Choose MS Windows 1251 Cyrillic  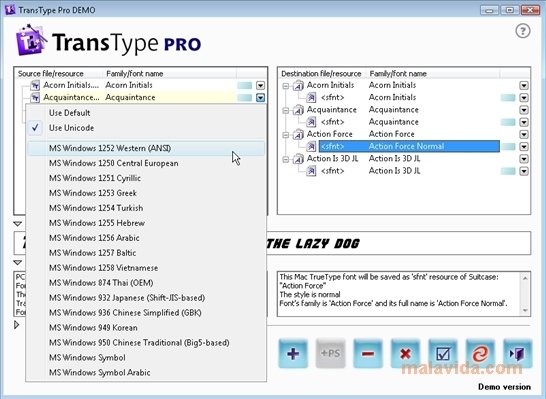point(146,178)
